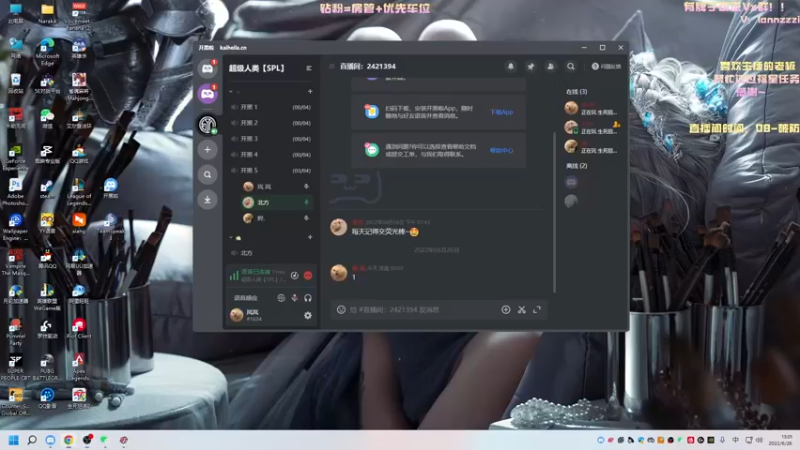Open voice connection details signal icon
Image resolution: width=800 pixels, height=450 pixels.
234,276
